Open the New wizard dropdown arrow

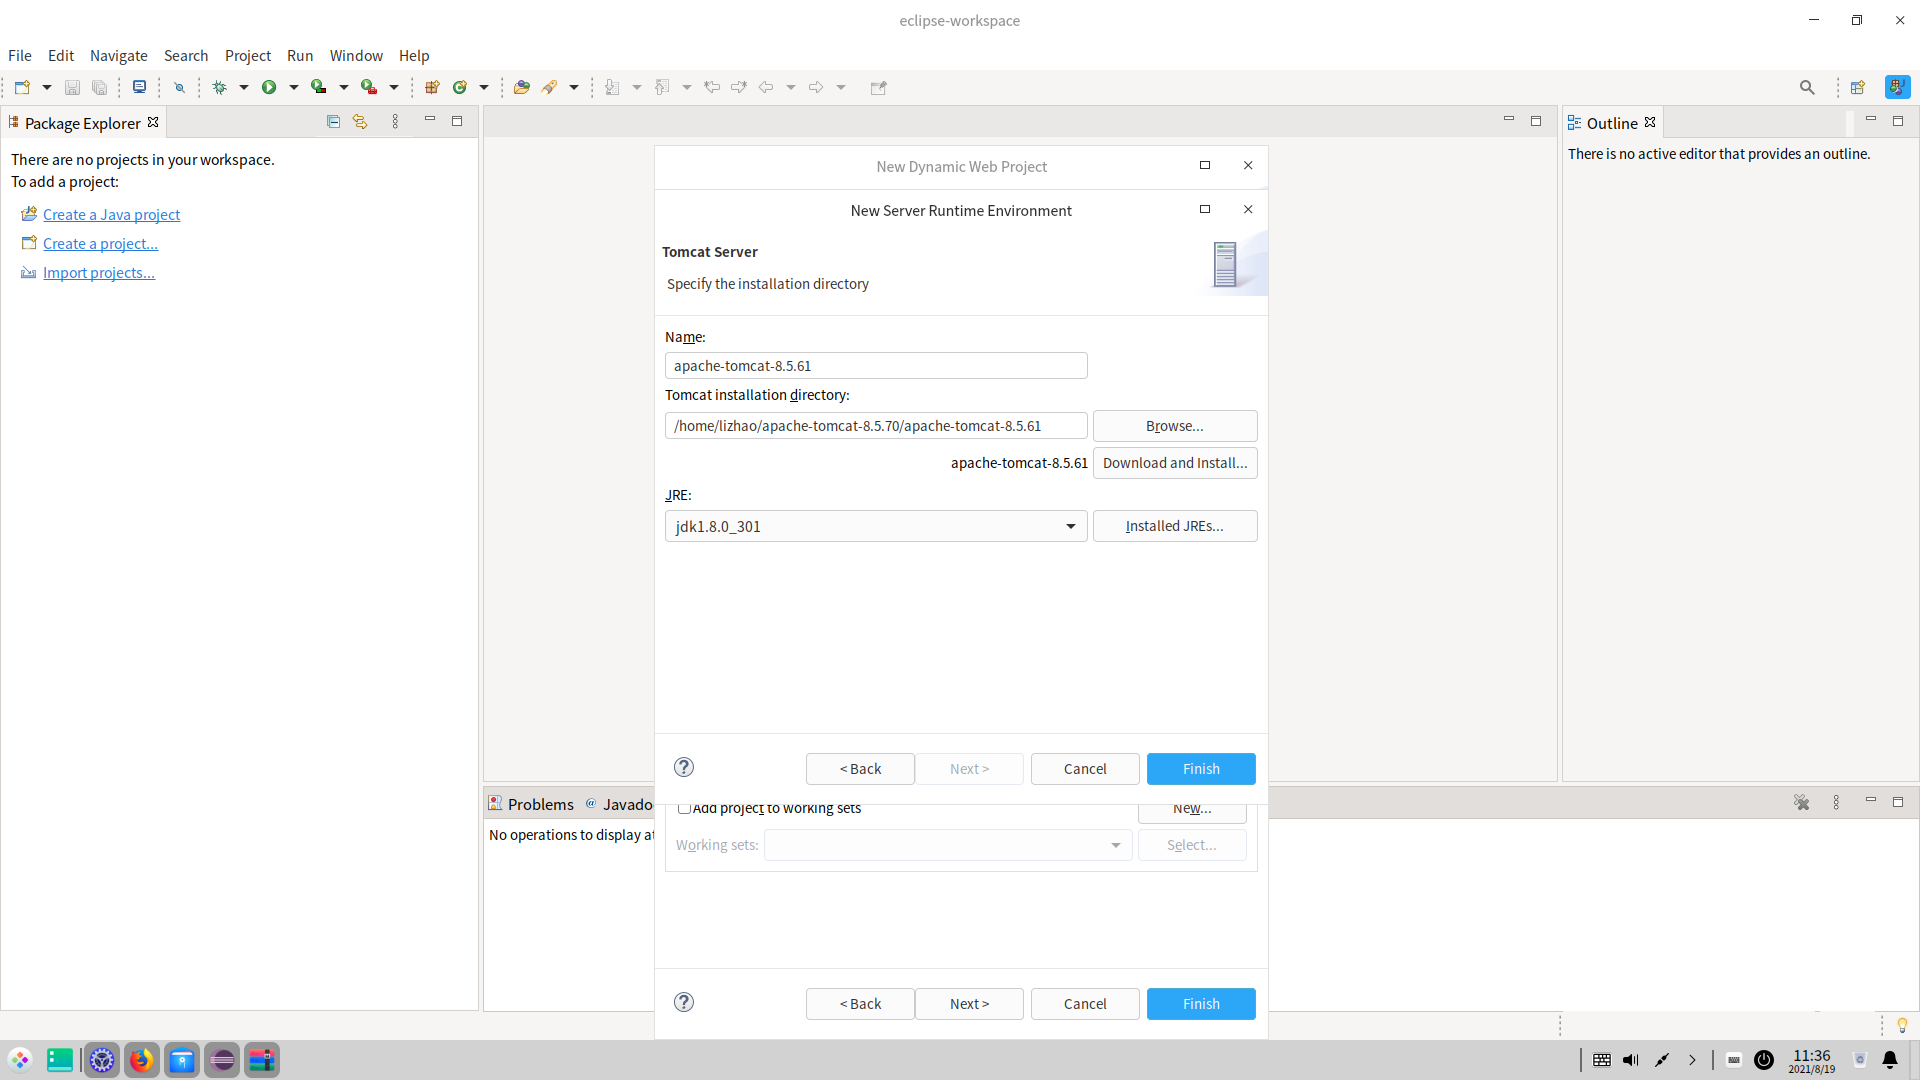(x=47, y=88)
